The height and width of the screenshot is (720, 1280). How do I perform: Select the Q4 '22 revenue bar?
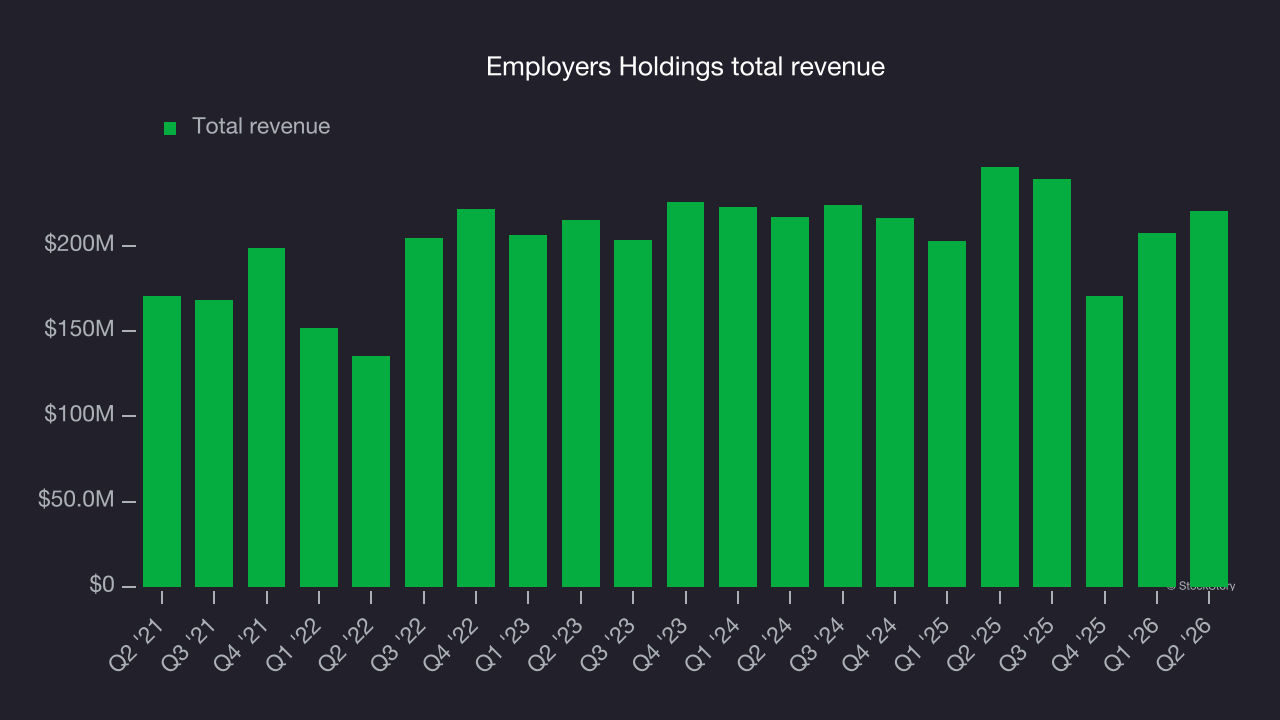point(476,398)
